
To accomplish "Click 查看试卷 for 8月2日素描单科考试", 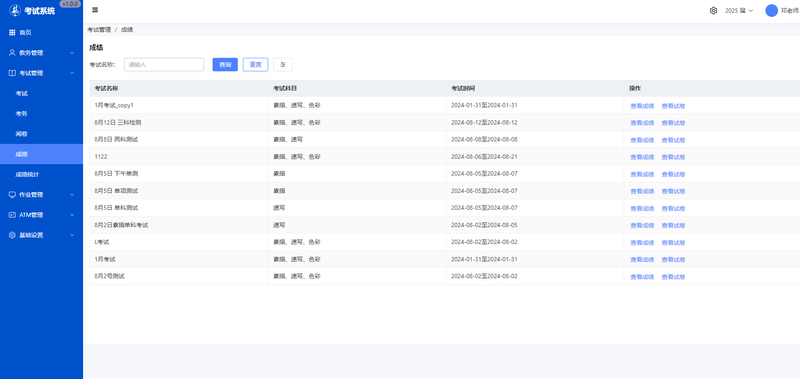I will point(673,225).
